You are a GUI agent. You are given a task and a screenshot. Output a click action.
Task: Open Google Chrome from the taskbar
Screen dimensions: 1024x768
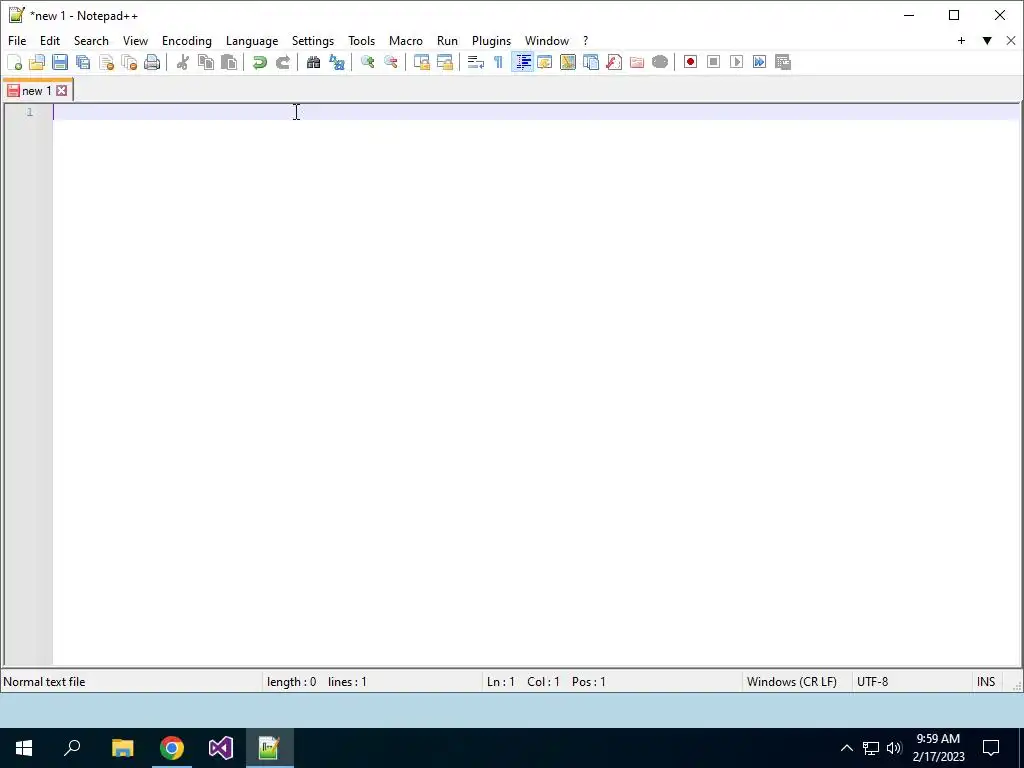(x=172, y=748)
